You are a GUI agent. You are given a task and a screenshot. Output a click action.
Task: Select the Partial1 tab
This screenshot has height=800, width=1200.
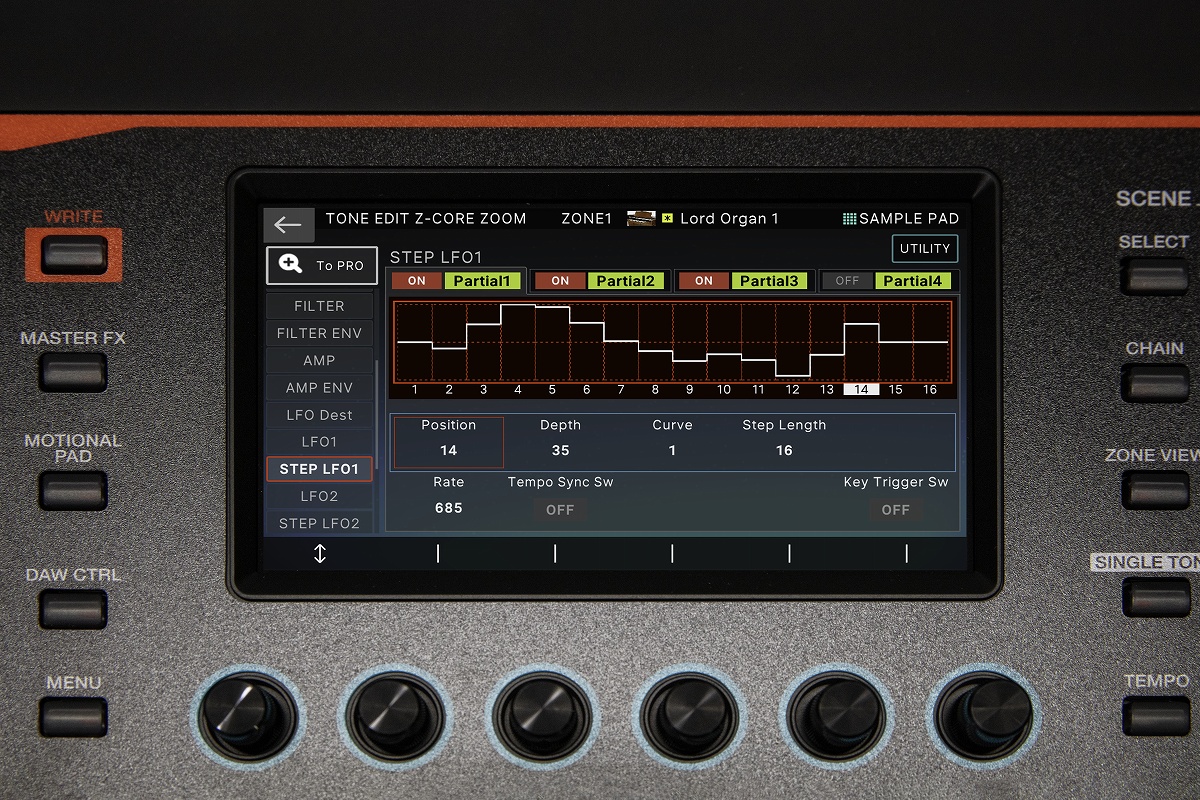[482, 281]
